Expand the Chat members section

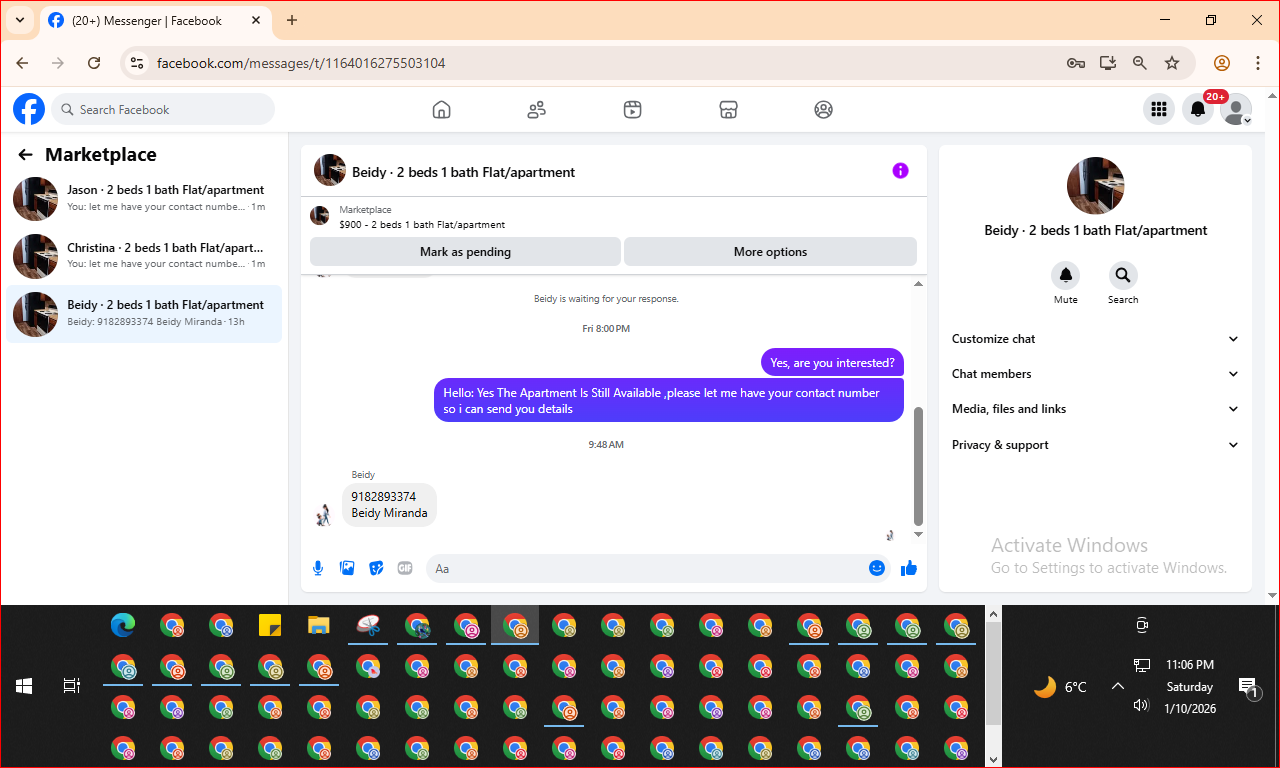1095,374
